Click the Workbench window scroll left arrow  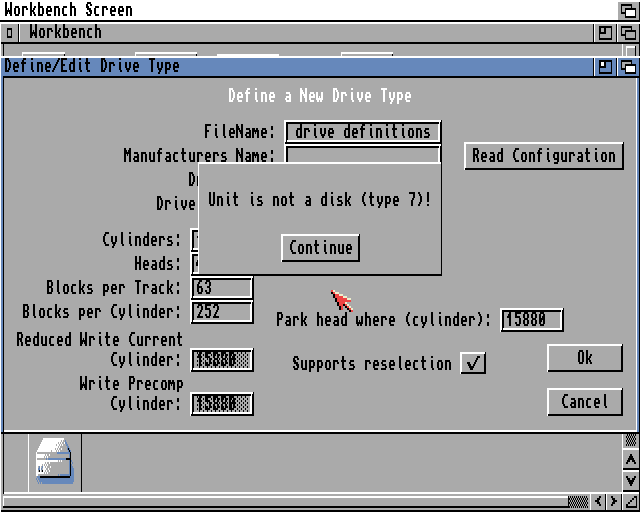point(600,501)
